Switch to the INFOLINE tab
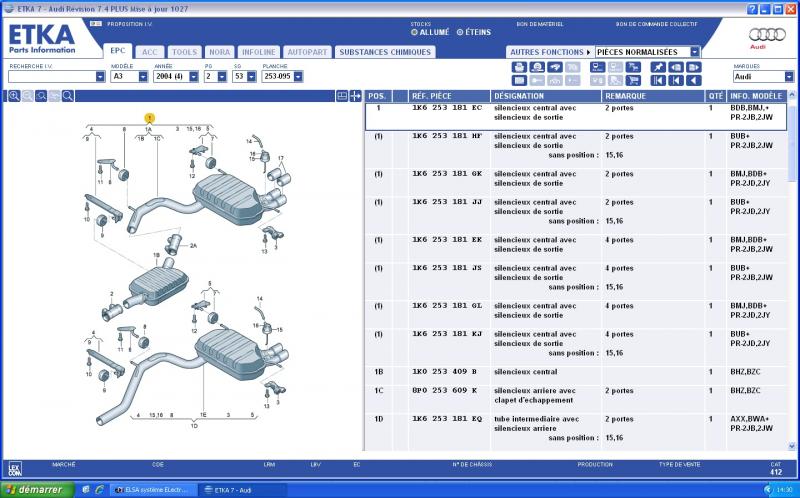Screen dimensions: 800x498 pyautogui.click(x=259, y=52)
